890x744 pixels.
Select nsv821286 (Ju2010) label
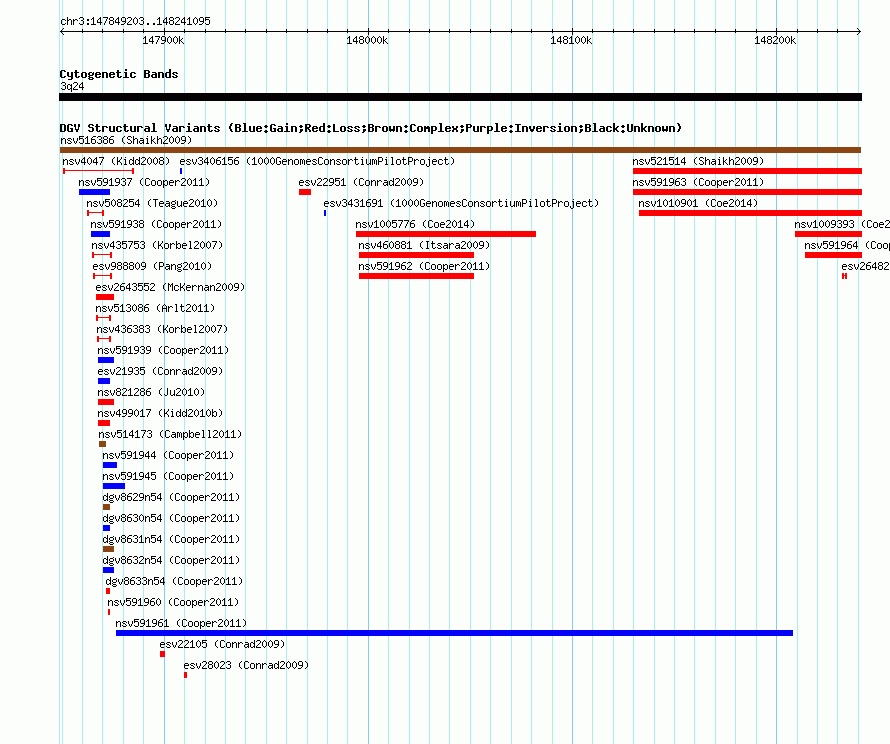point(151,392)
